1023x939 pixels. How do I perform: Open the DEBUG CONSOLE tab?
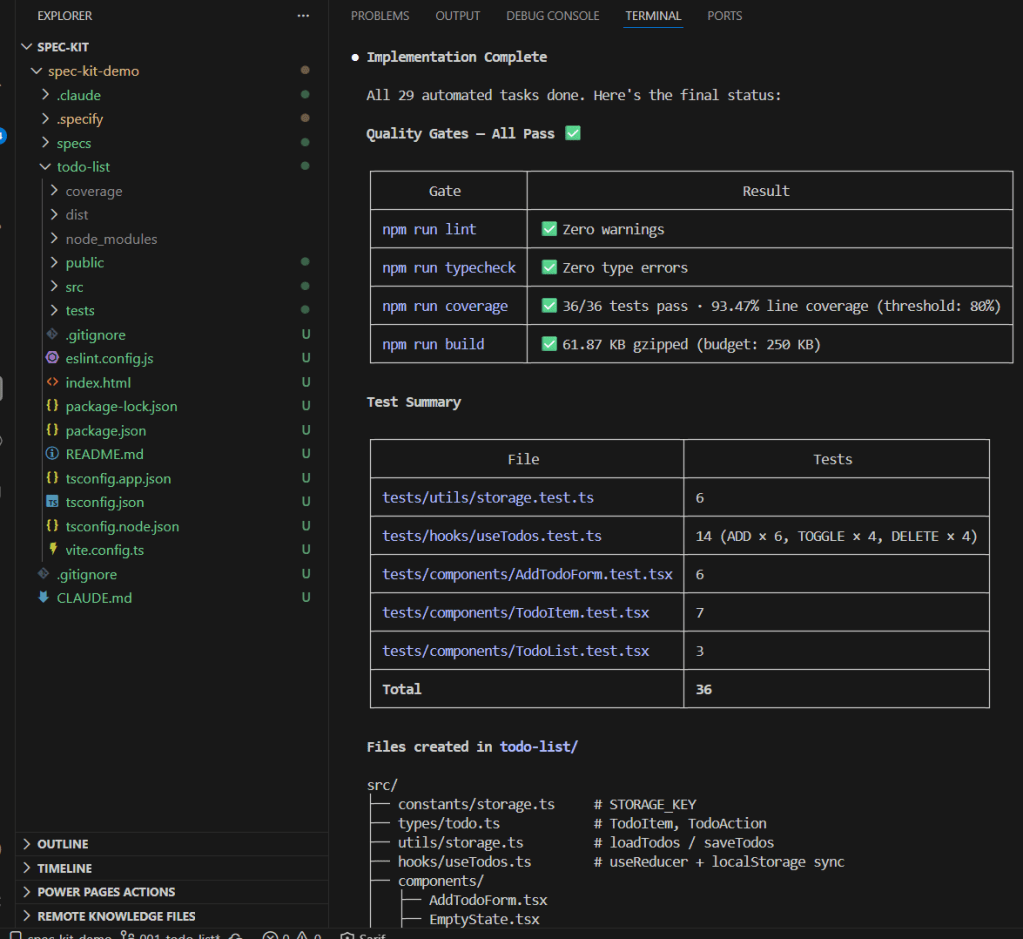pyautogui.click(x=552, y=16)
